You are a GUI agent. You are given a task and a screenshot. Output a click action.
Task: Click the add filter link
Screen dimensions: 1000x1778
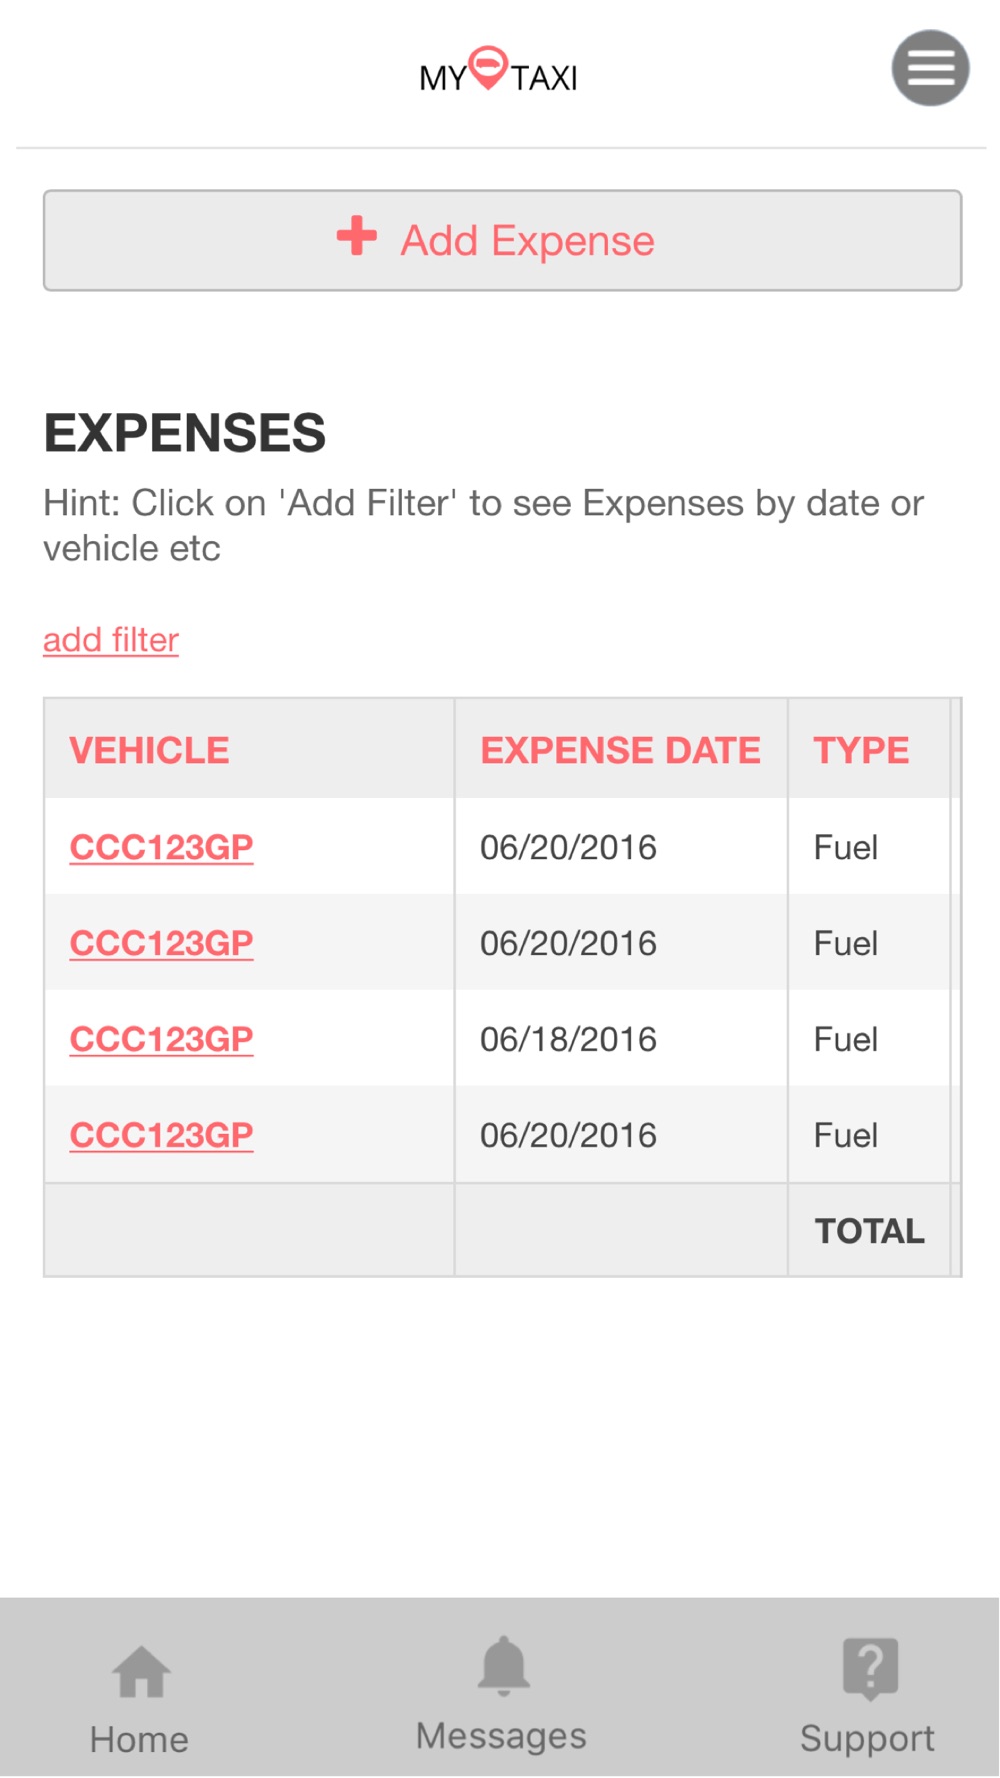click(x=111, y=640)
